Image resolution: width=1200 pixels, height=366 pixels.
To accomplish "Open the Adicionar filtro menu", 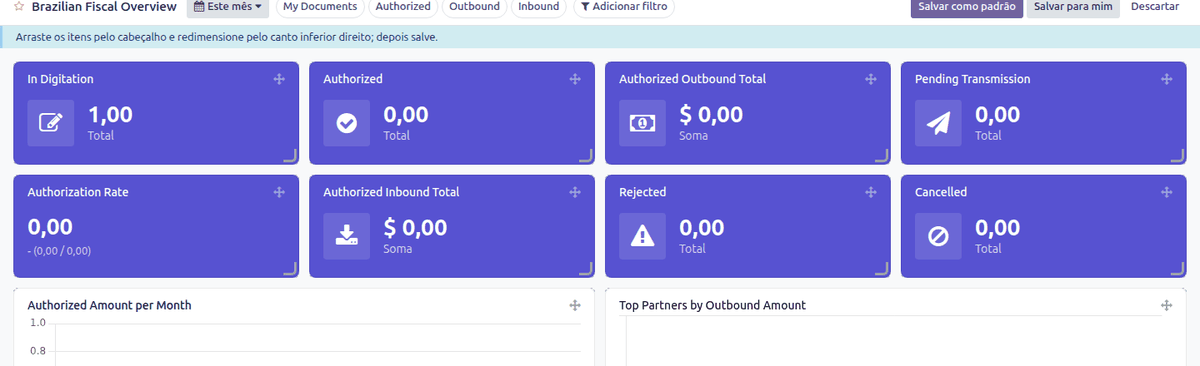I will (x=623, y=7).
